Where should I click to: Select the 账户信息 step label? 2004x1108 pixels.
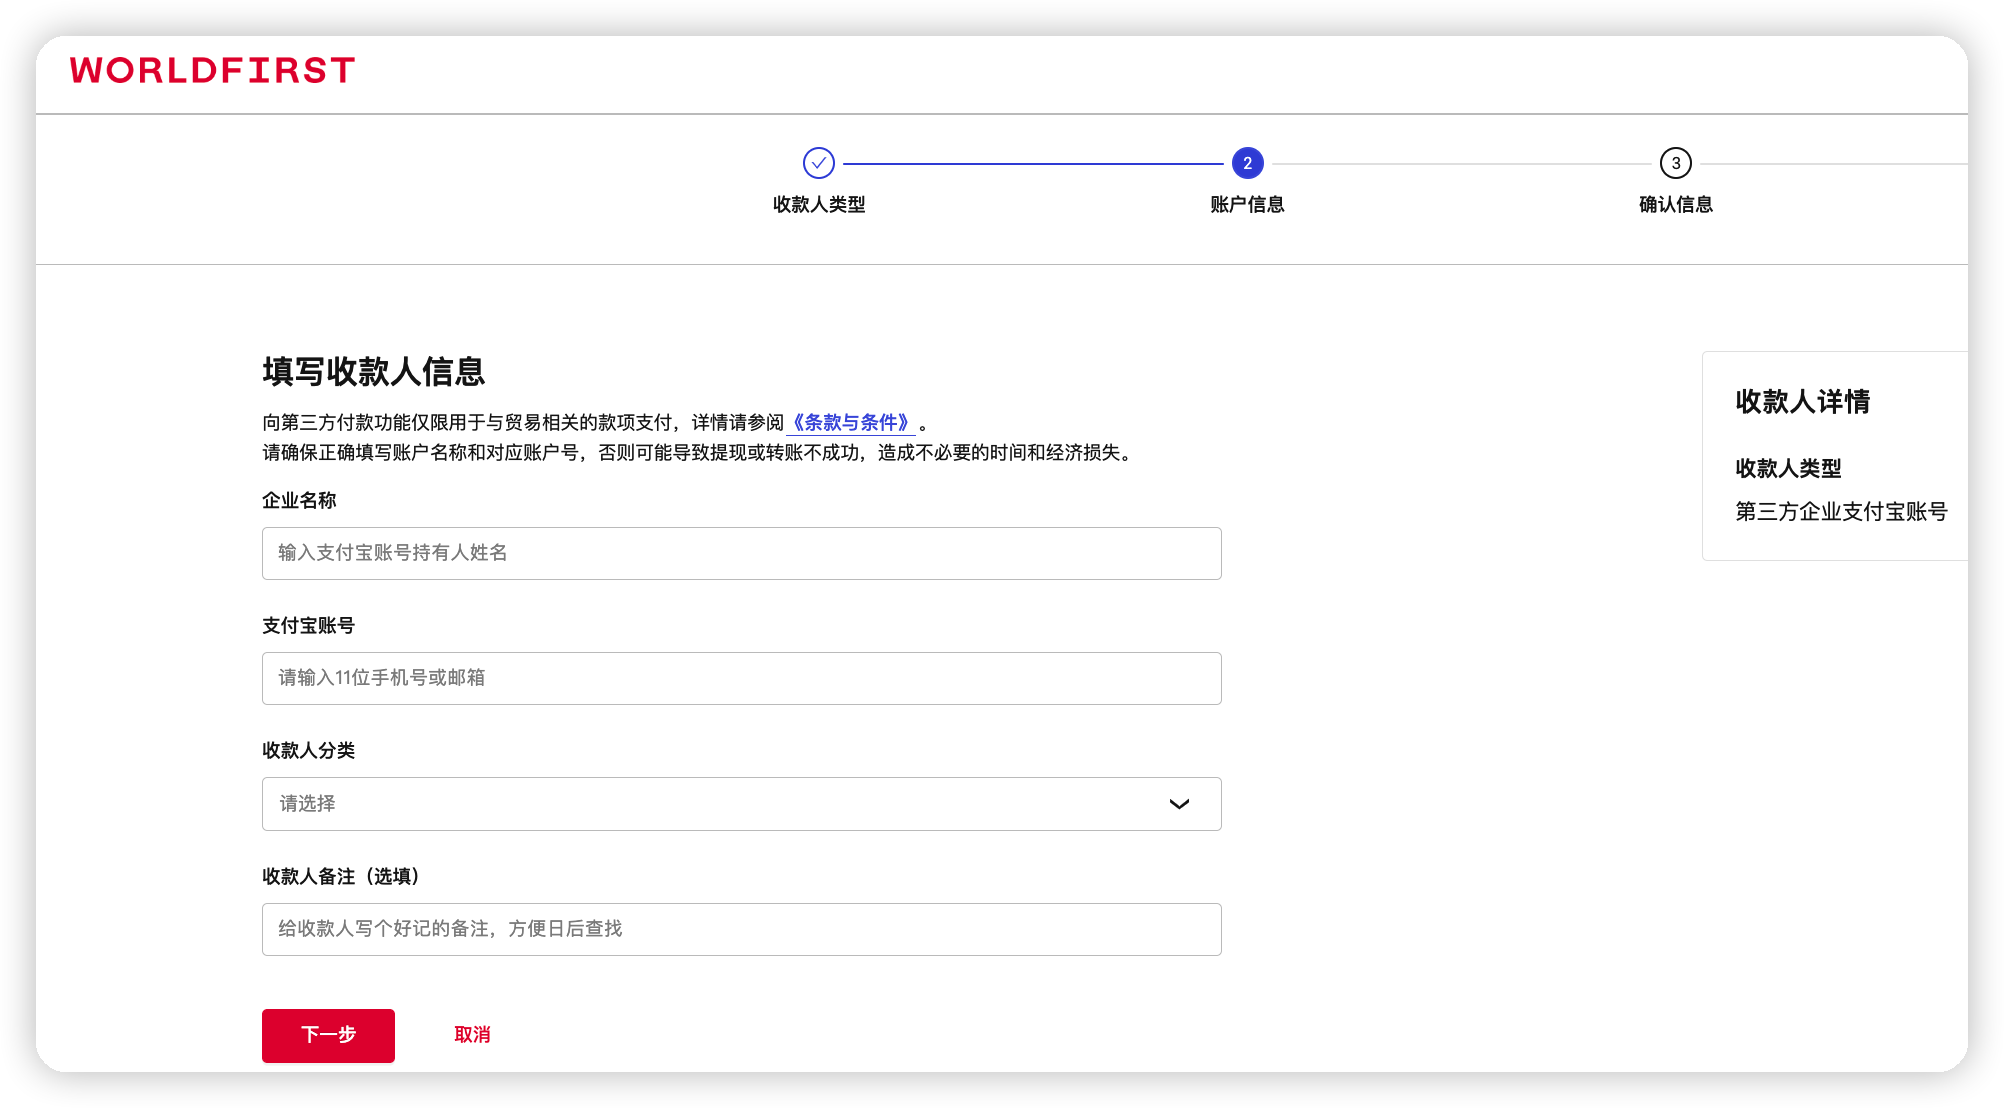coord(1247,204)
